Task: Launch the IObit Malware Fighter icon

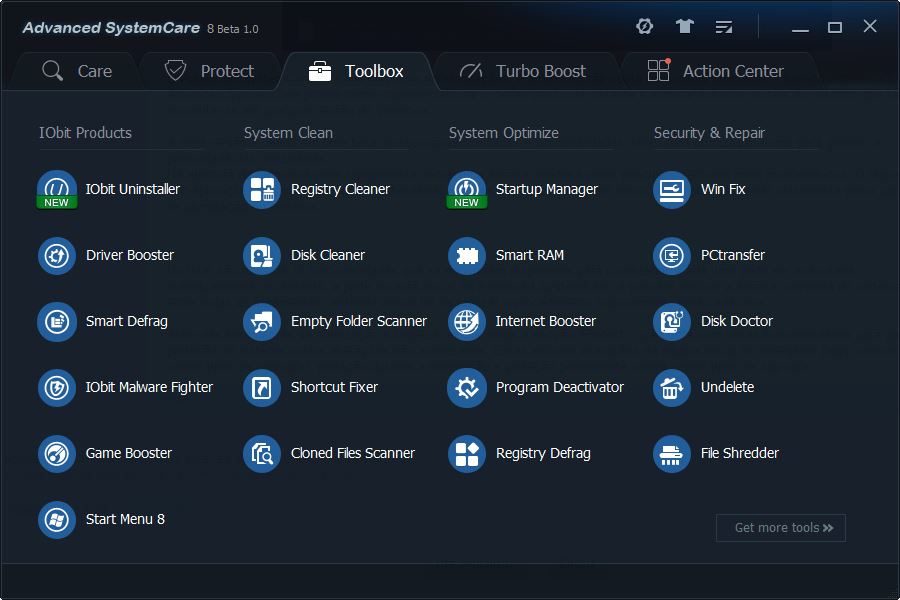Action: (x=57, y=388)
